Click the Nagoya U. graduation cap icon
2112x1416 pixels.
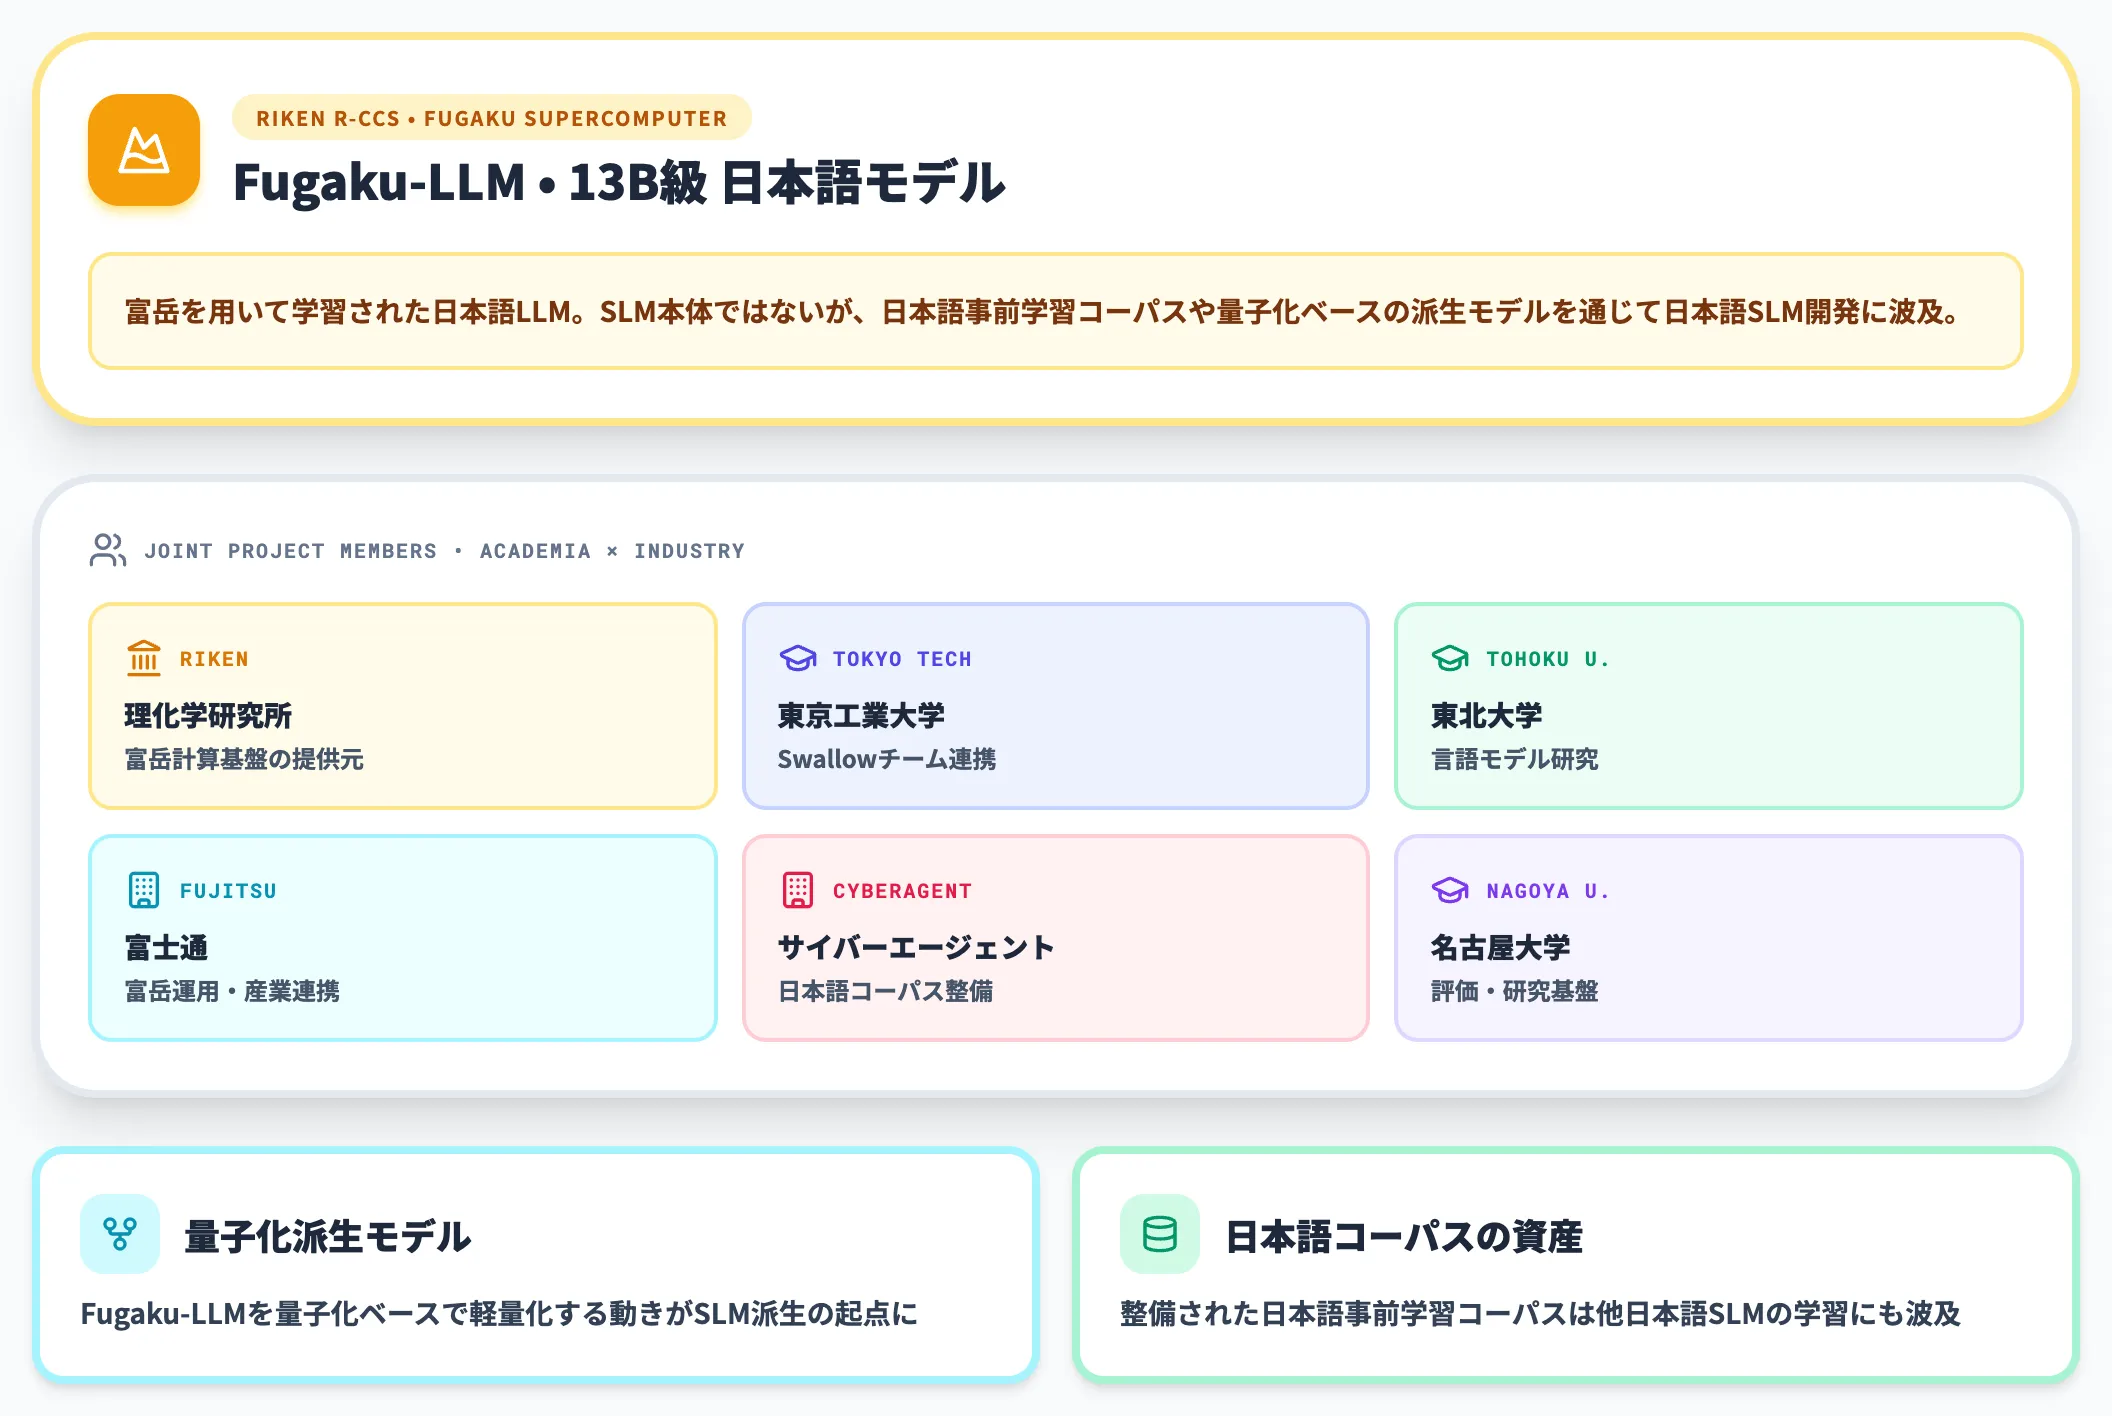1450,890
